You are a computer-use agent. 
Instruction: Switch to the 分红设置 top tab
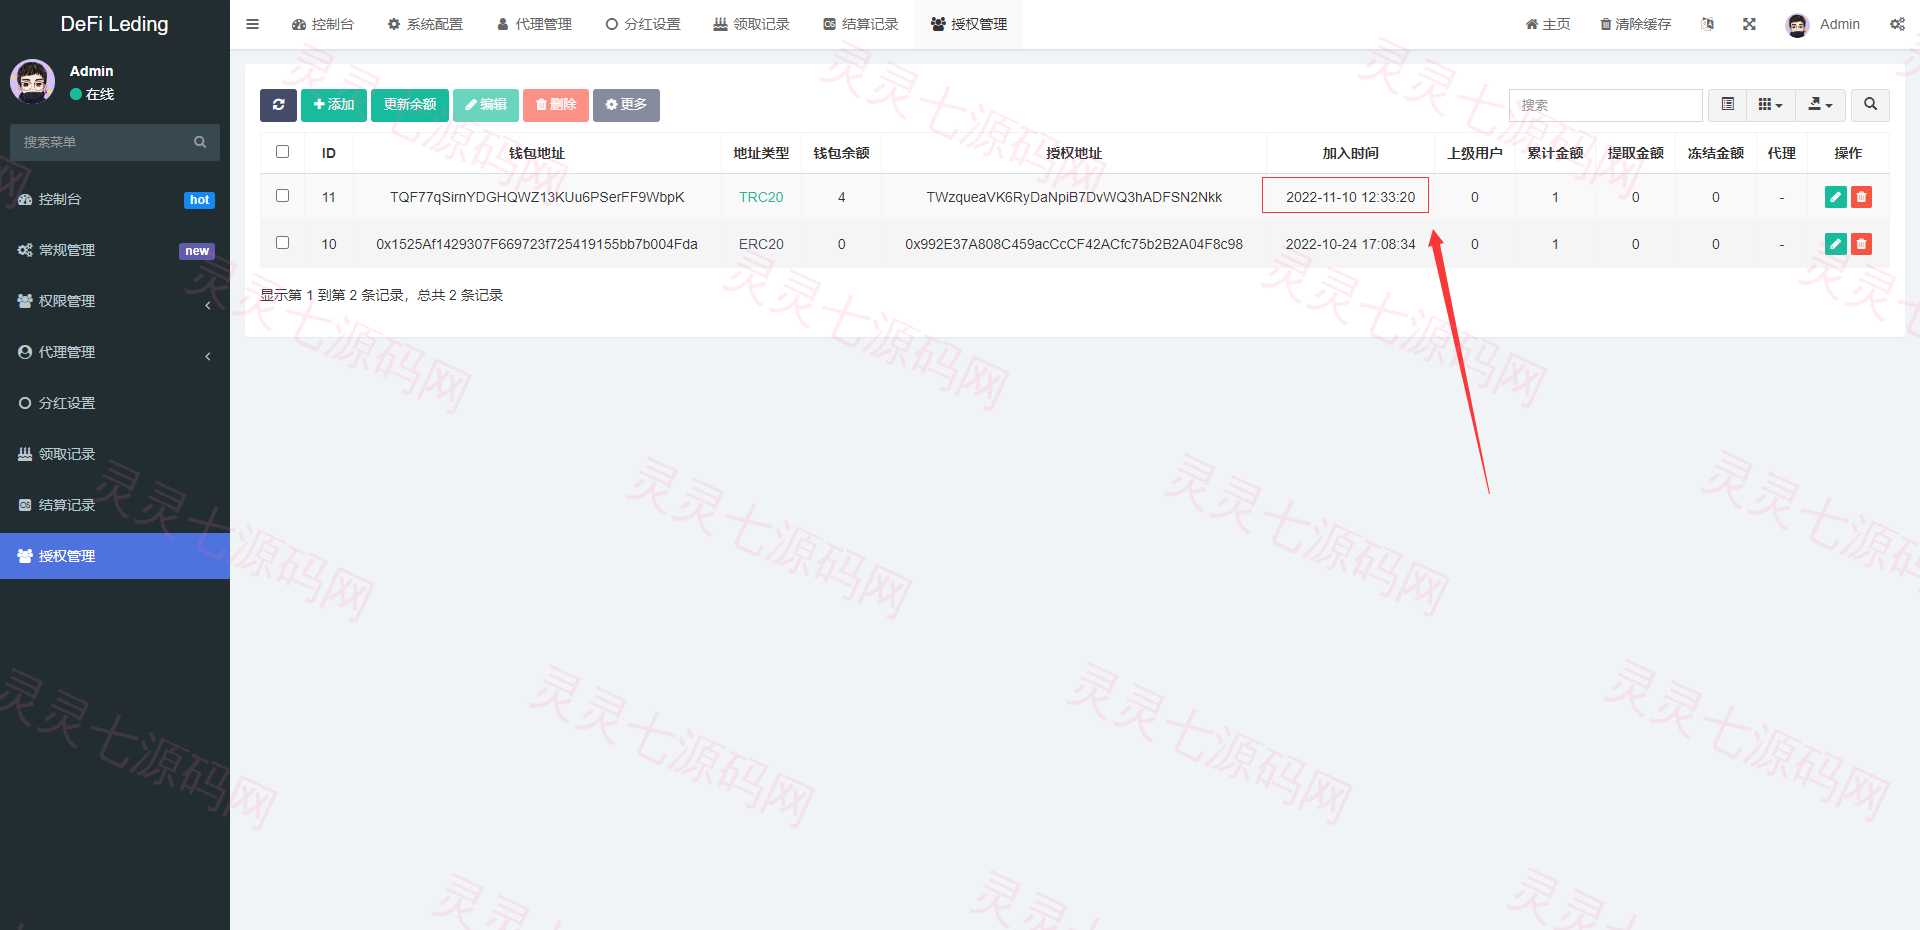(x=643, y=24)
